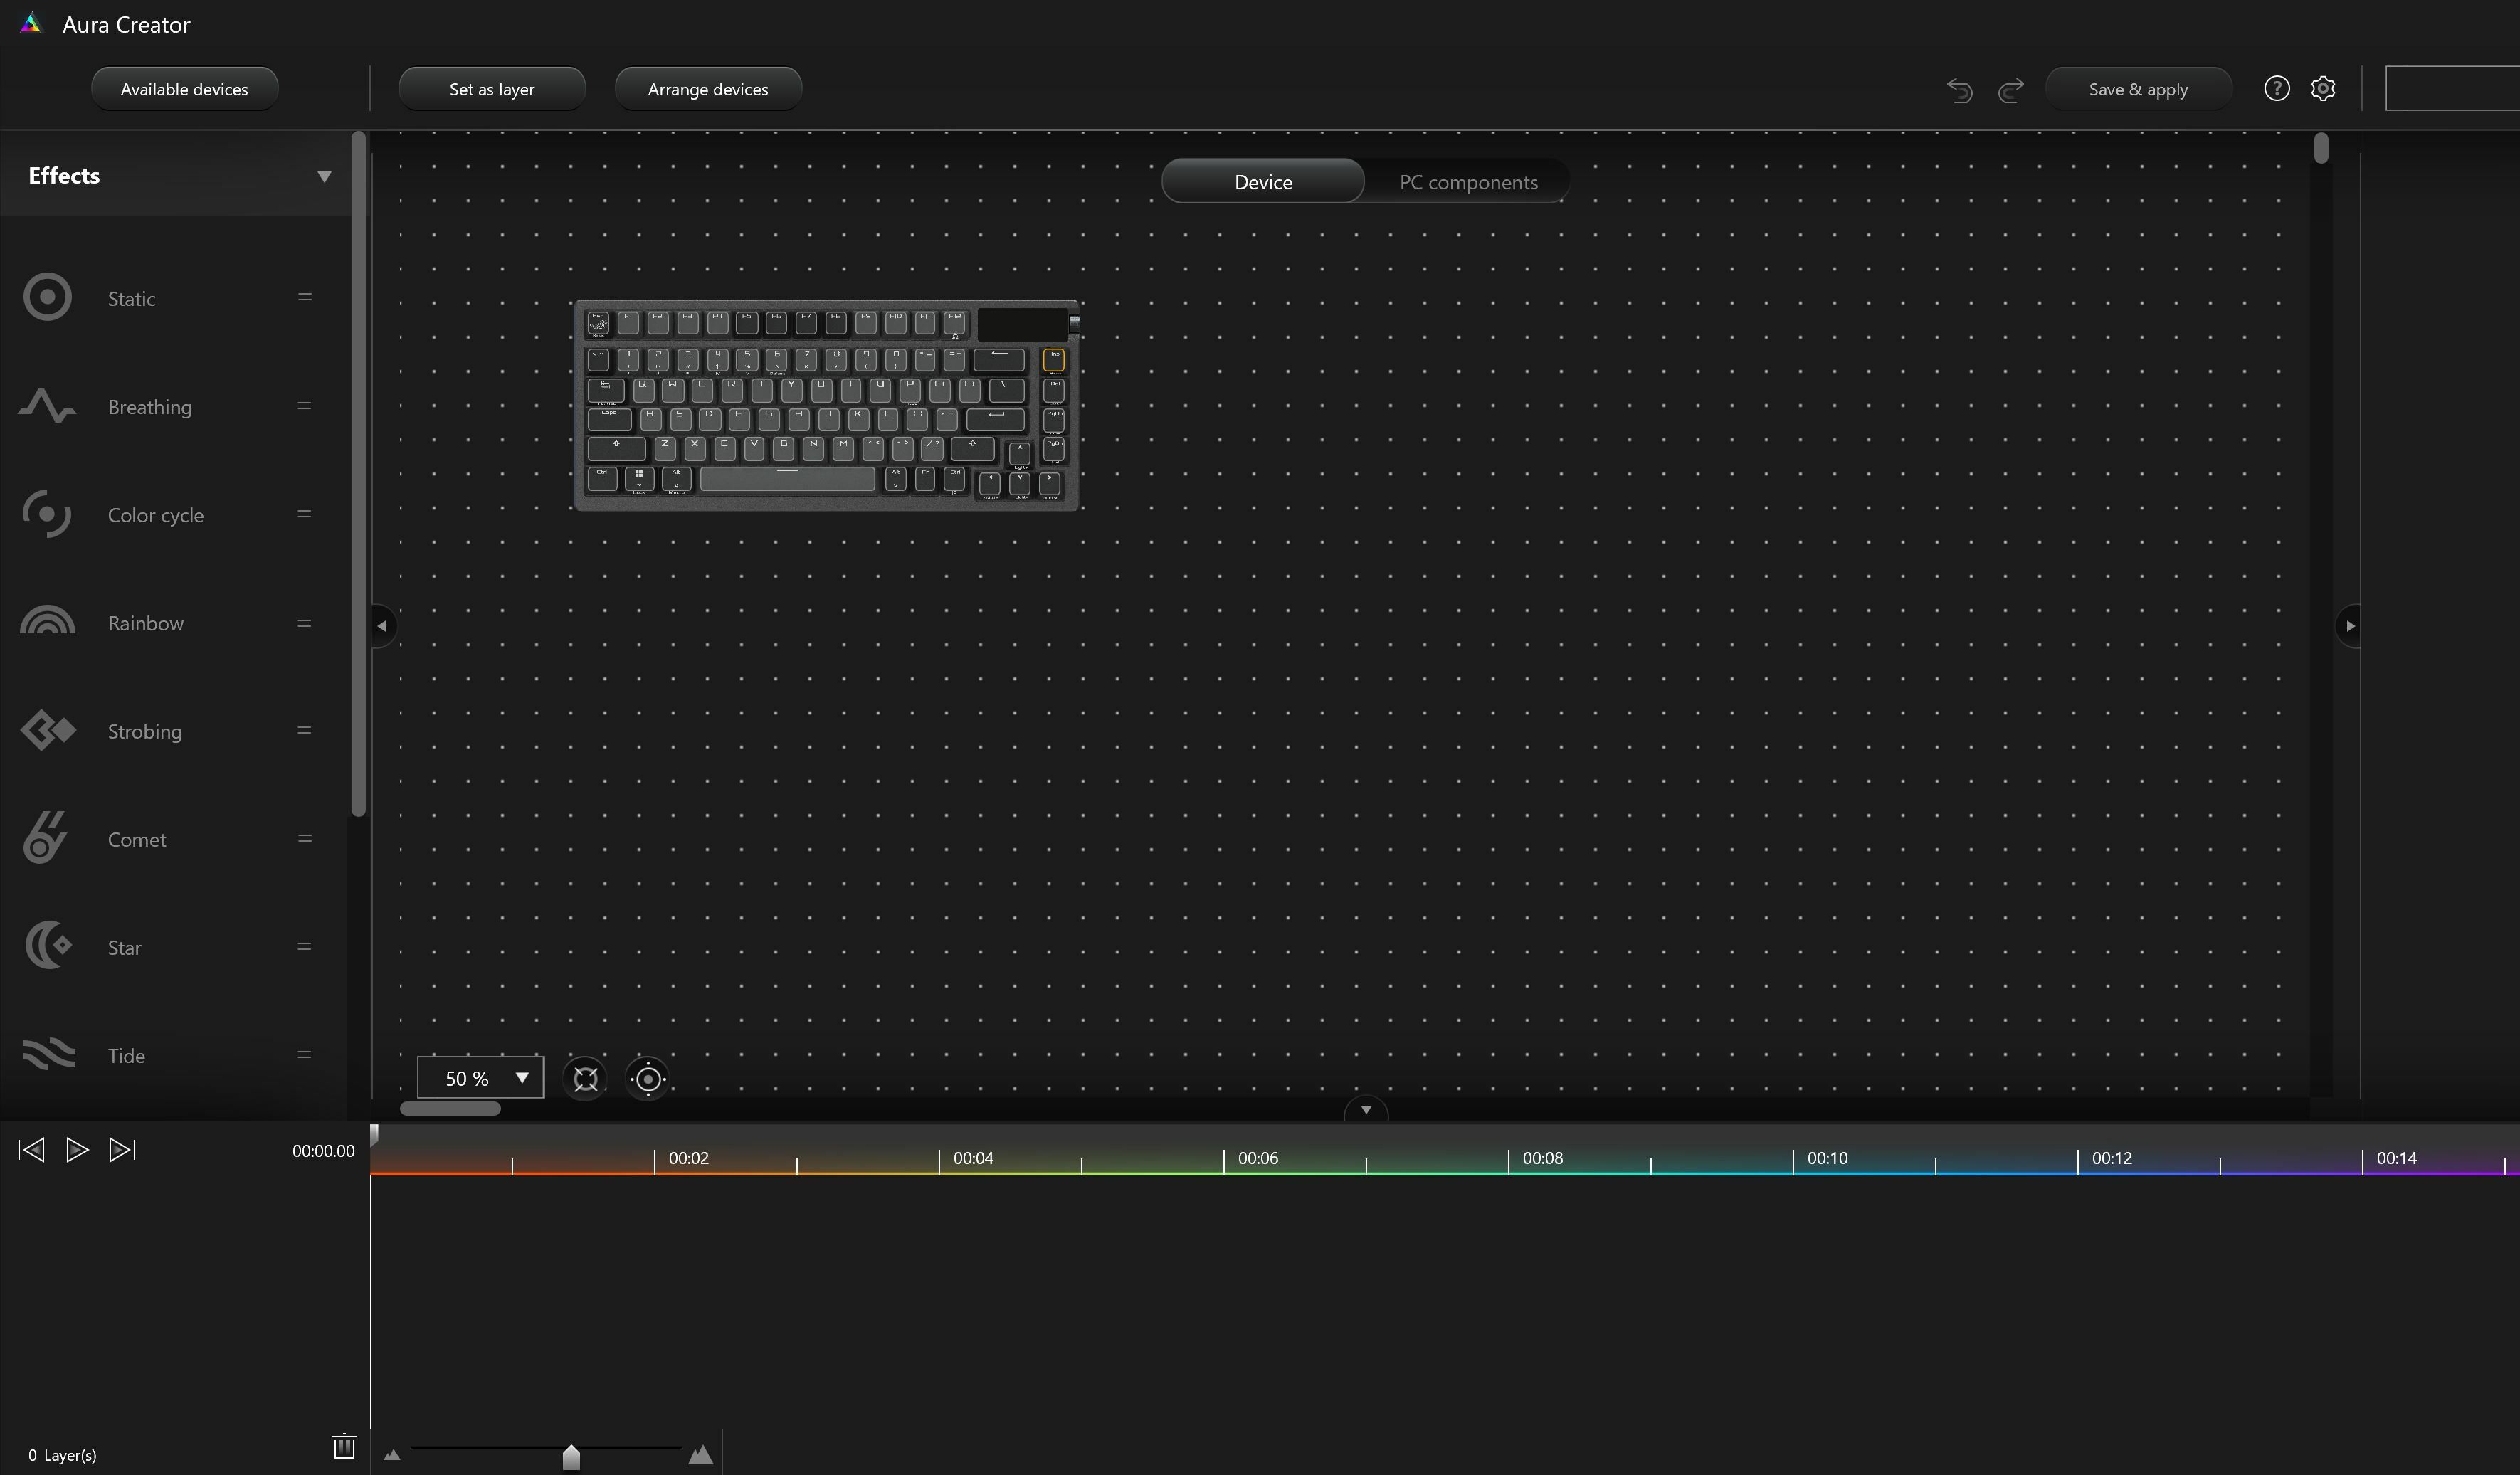Open the zoom percentage dropdown
Image resolution: width=2520 pixels, height=1475 pixels.
coord(522,1078)
